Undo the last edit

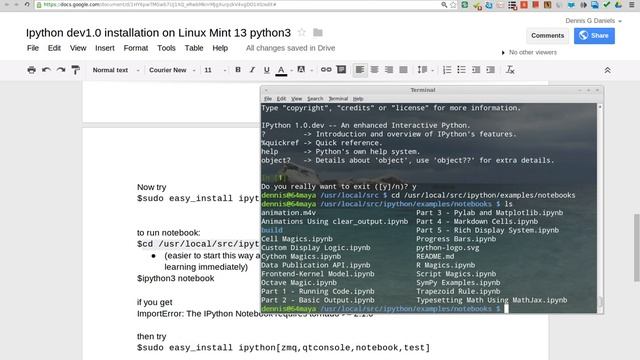tap(46, 70)
